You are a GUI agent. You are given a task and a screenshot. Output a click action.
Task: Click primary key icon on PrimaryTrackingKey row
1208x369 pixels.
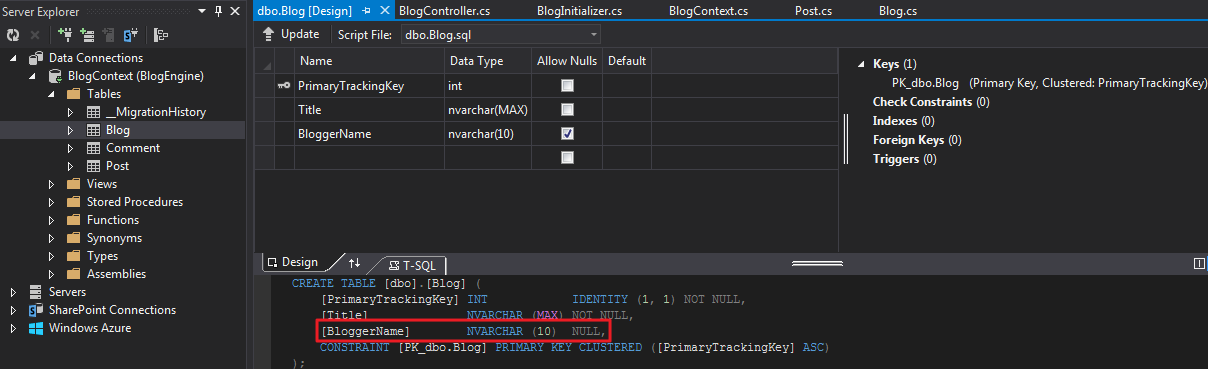[283, 86]
